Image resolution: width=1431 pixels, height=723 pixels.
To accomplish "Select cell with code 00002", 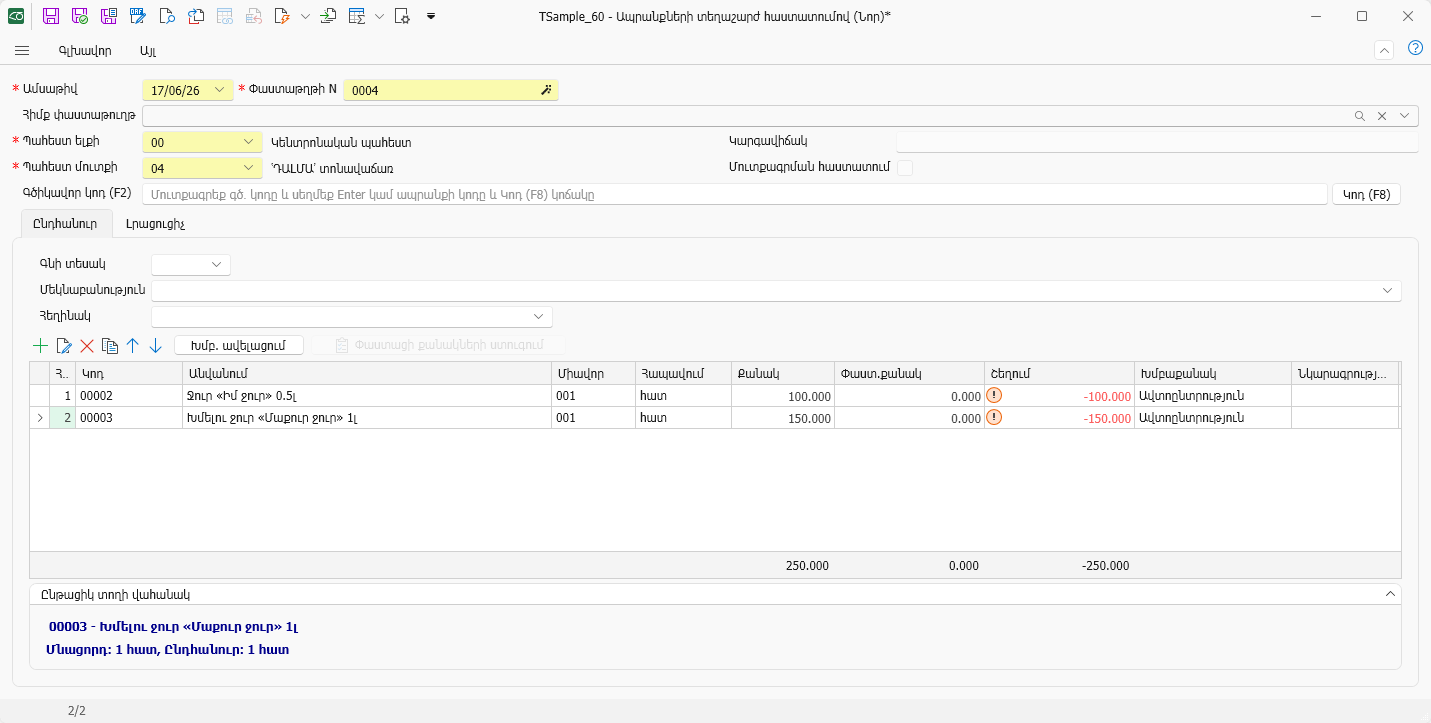I will point(128,396).
